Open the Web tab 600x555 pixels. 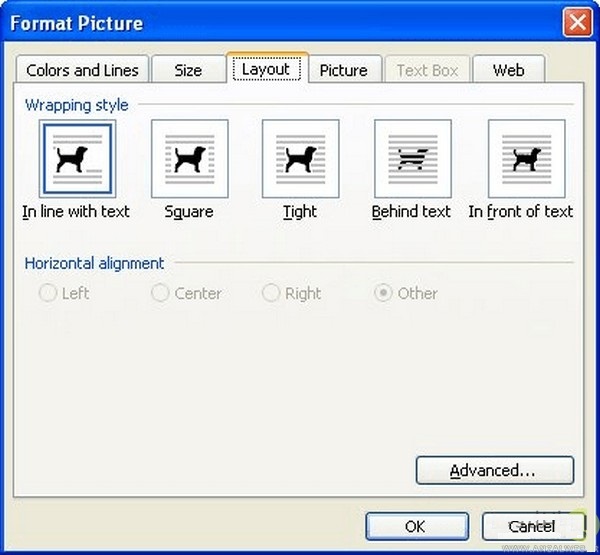tap(508, 70)
